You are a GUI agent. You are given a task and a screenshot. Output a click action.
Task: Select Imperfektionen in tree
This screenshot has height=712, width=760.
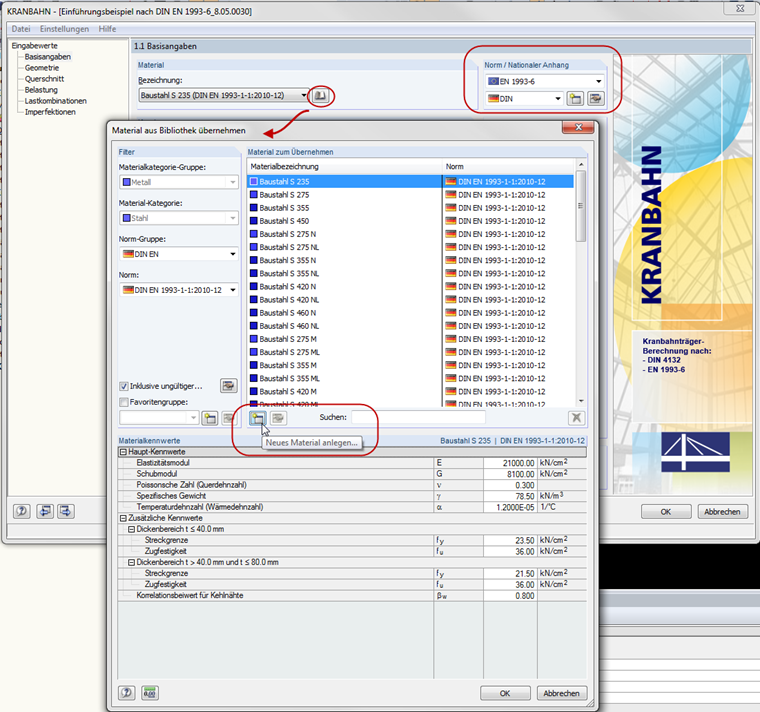coord(50,112)
